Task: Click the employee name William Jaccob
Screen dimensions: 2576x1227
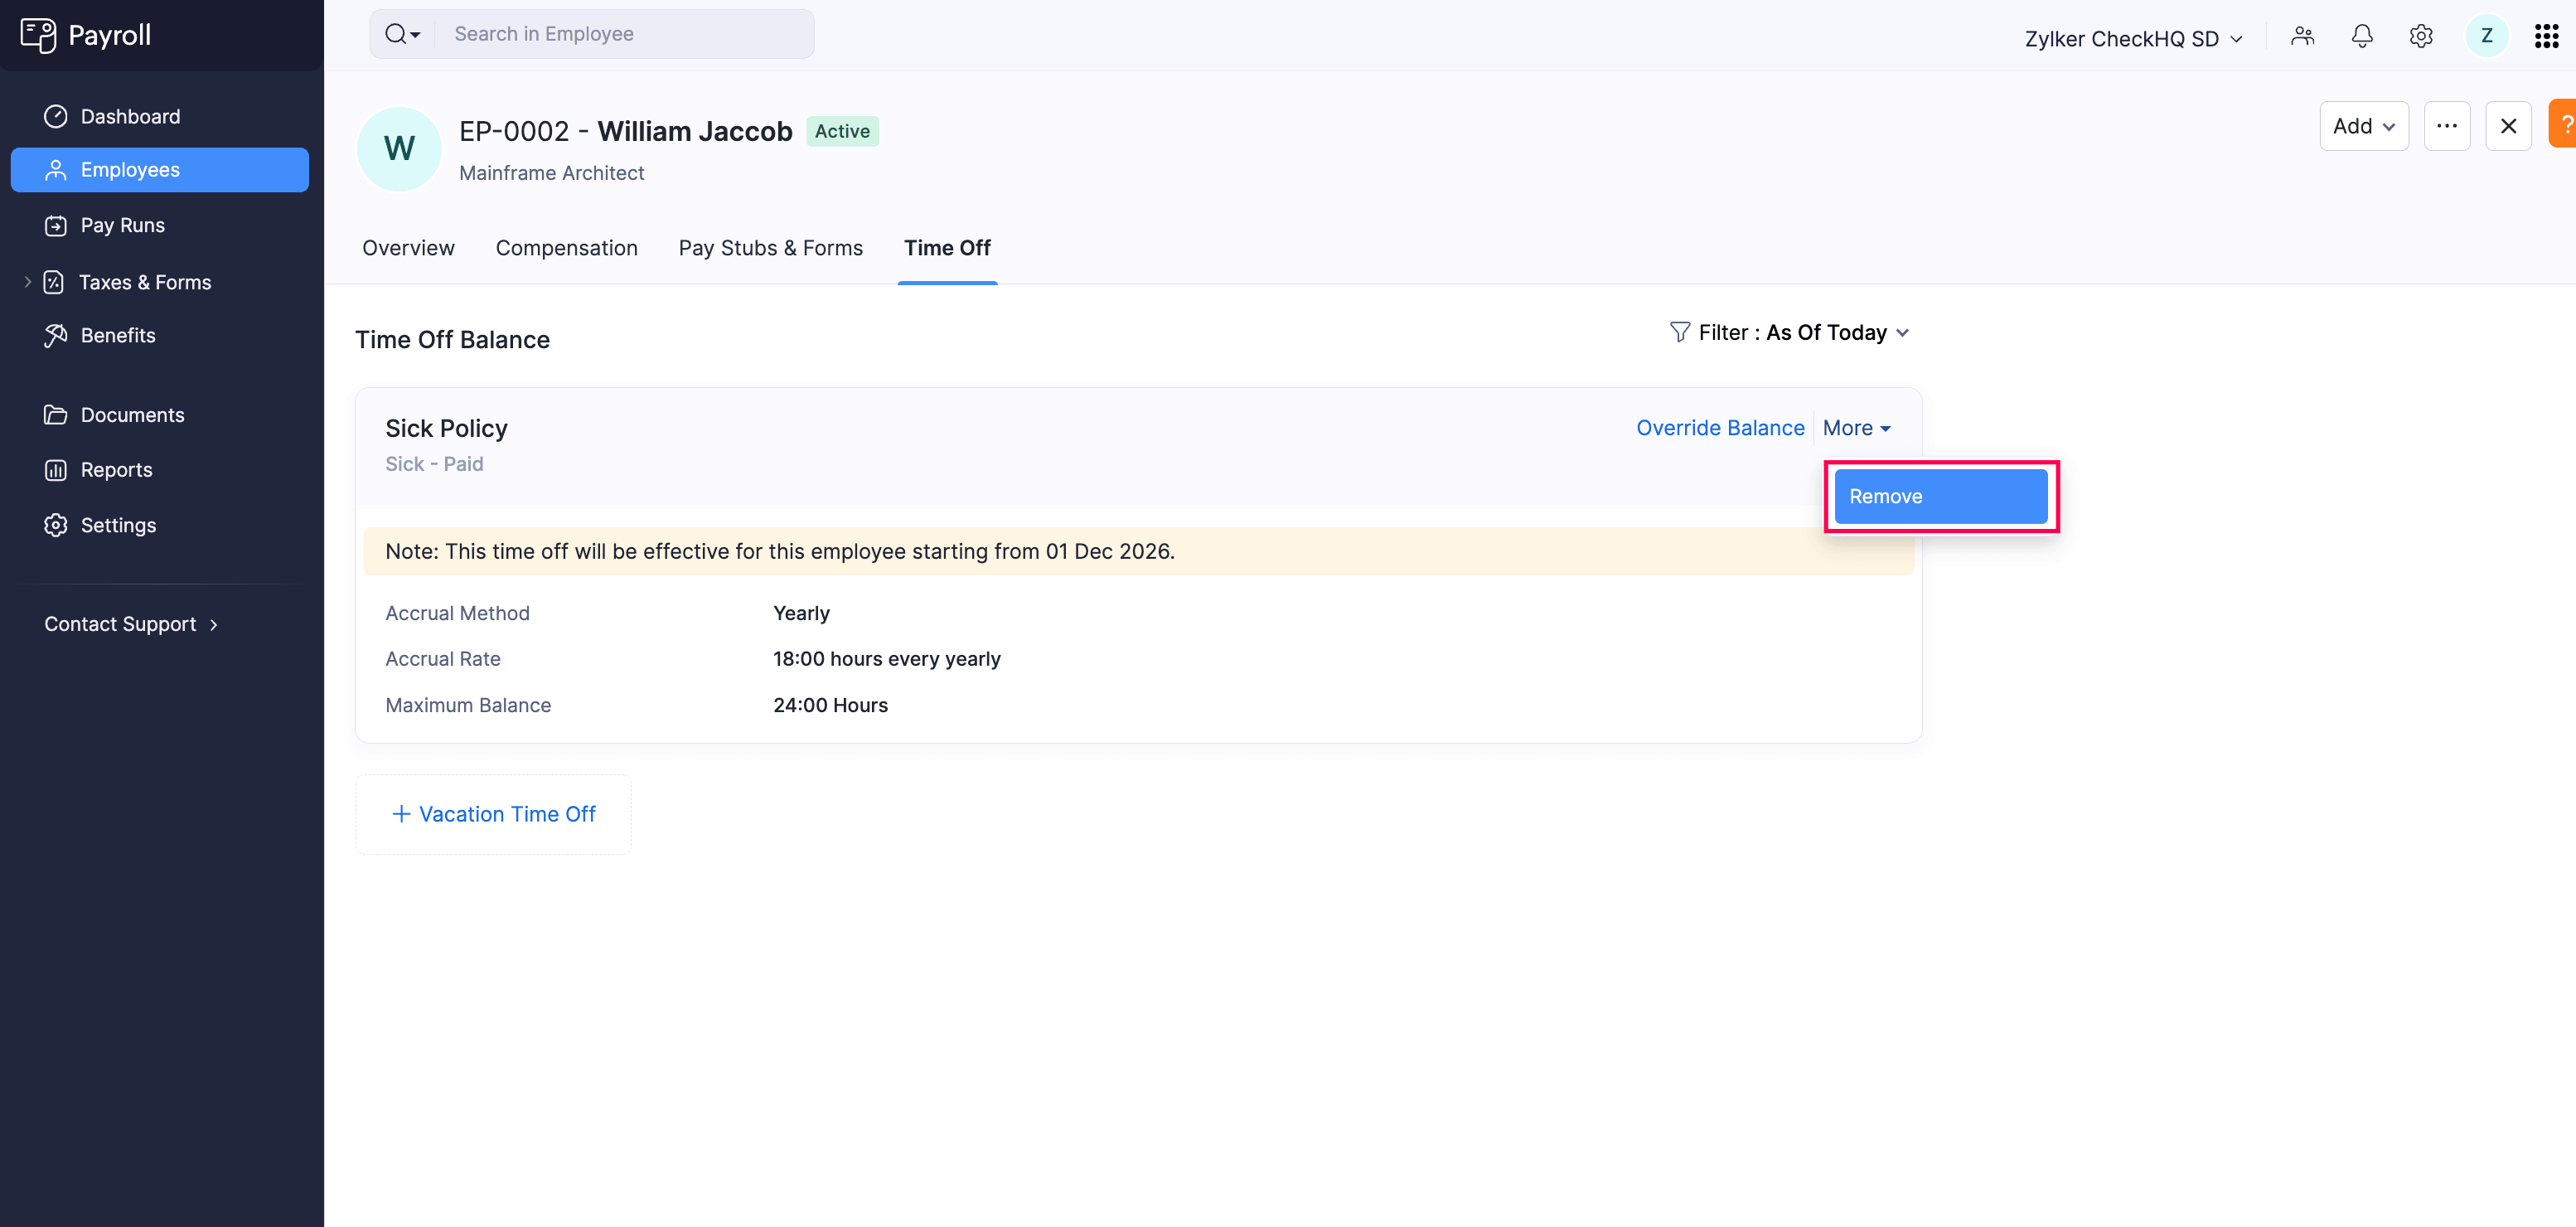Action: [x=694, y=131]
